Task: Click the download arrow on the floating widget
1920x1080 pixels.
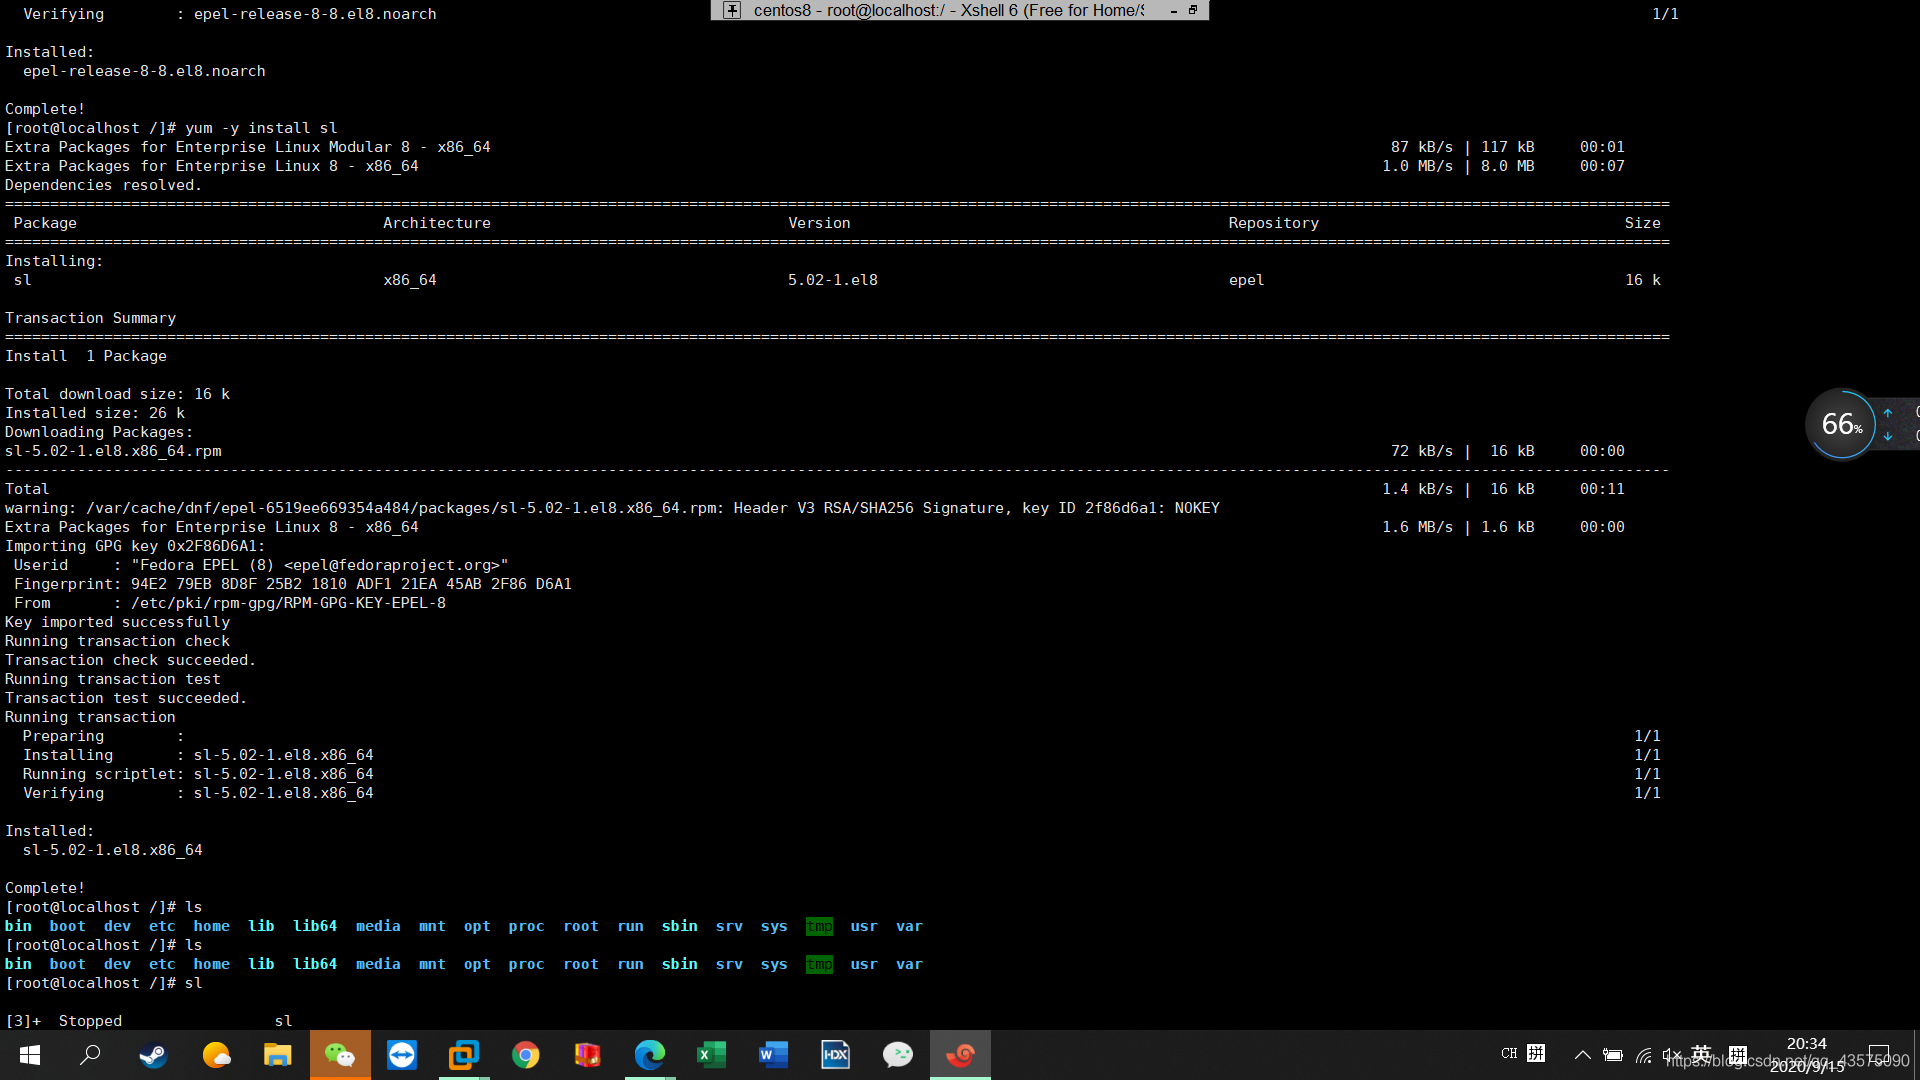Action: point(1888,437)
